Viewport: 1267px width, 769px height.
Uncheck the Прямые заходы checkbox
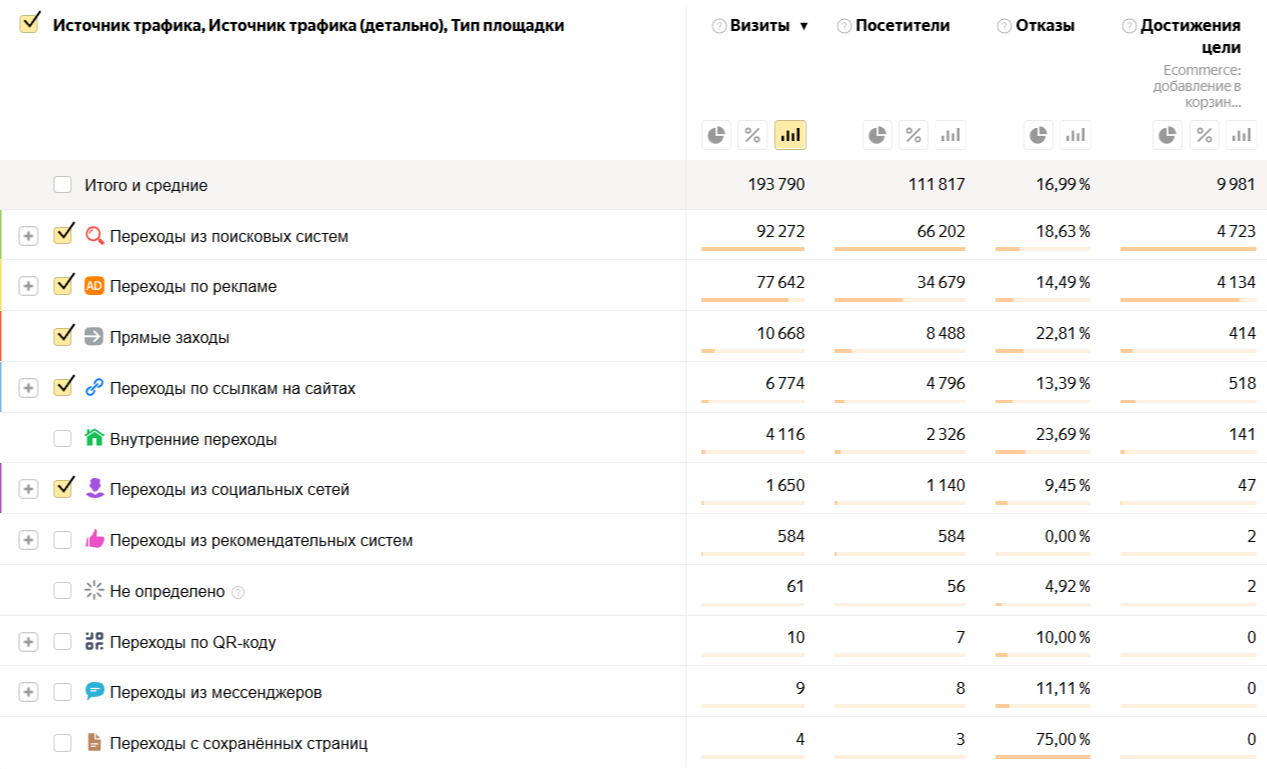[x=63, y=337]
